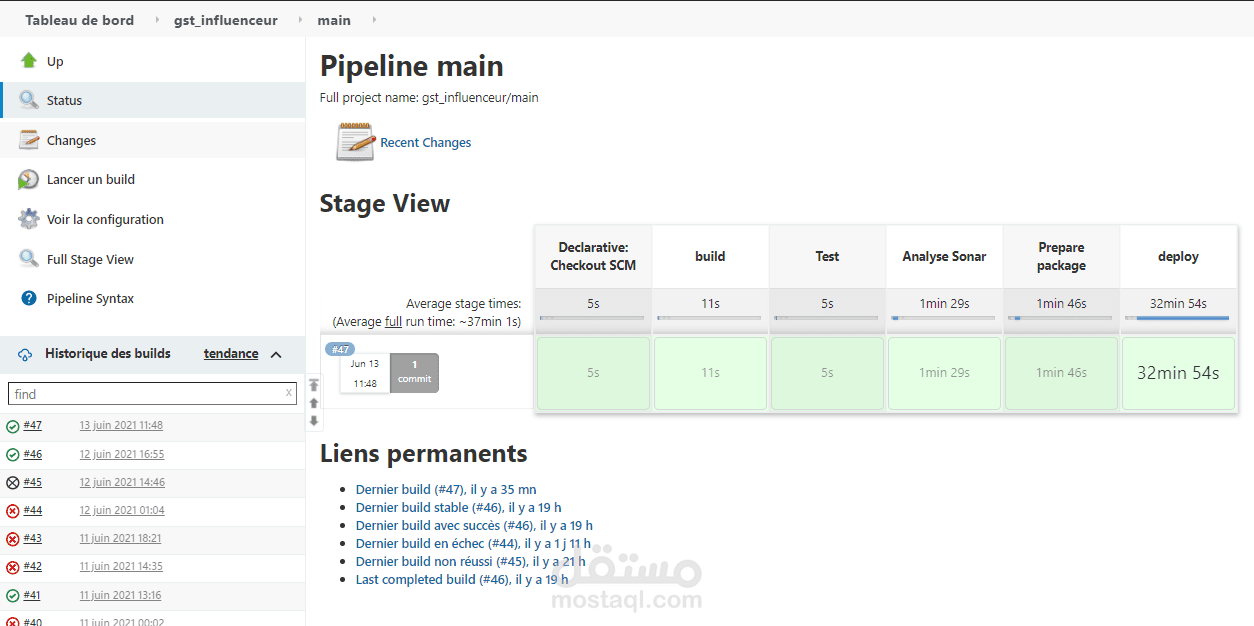Image resolution: width=1254 pixels, height=626 pixels.
Task: Click the Pipeline Syntax help icon
Action: click(x=29, y=298)
